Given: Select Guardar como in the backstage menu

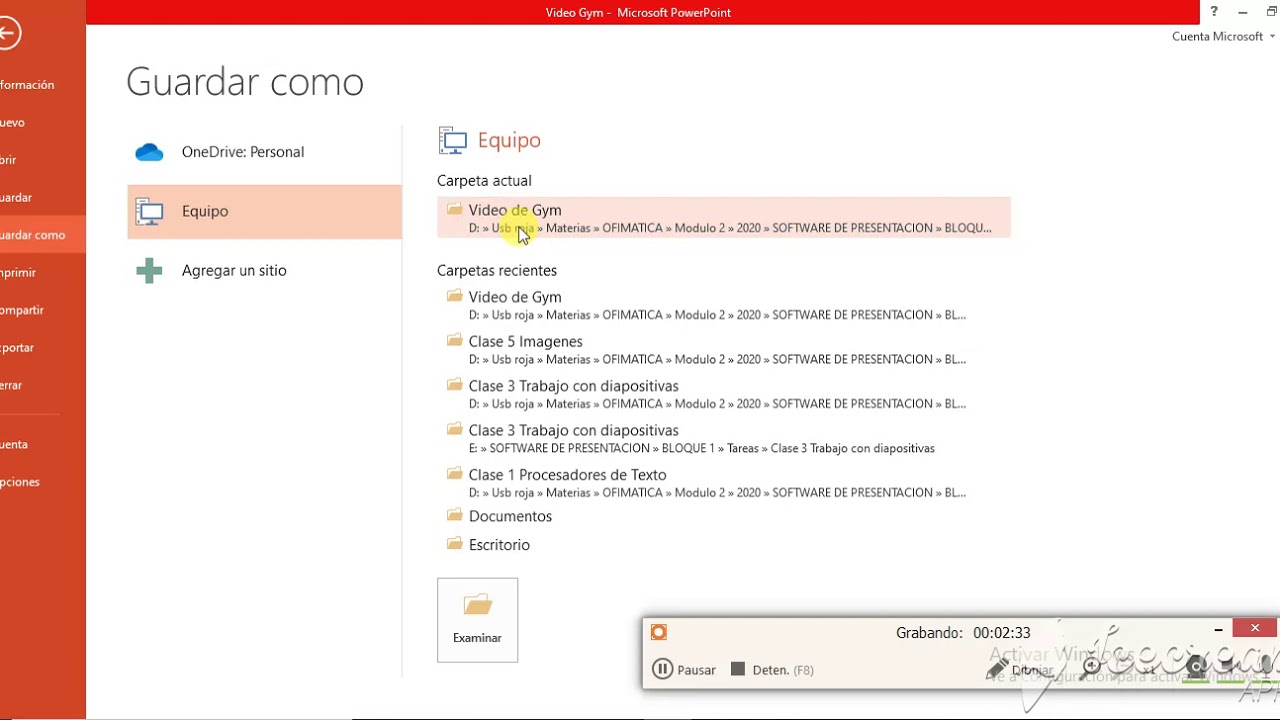Looking at the screenshot, I should pos(43,235).
